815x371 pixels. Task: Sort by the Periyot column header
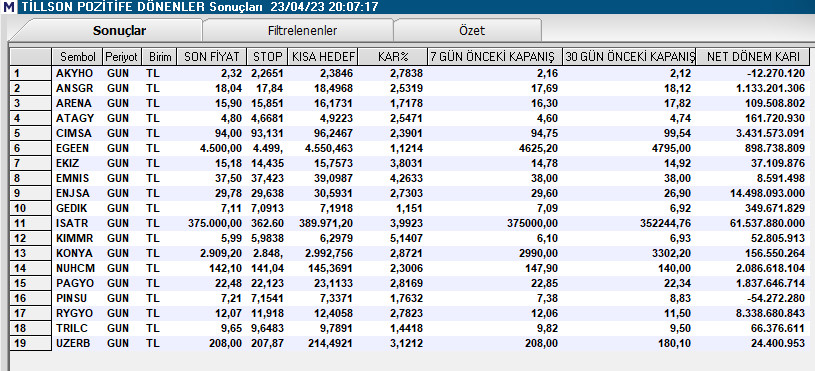pyautogui.click(x=121, y=57)
